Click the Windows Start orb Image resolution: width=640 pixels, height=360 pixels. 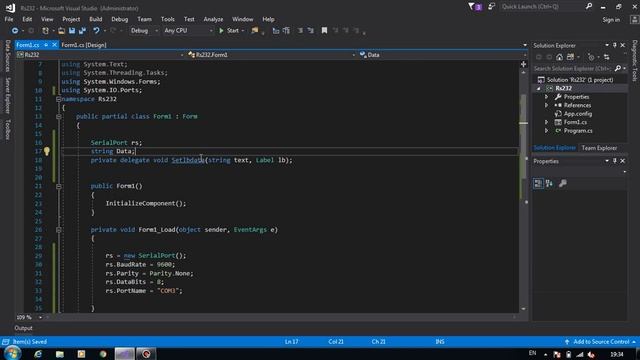click(x=12, y=353)
